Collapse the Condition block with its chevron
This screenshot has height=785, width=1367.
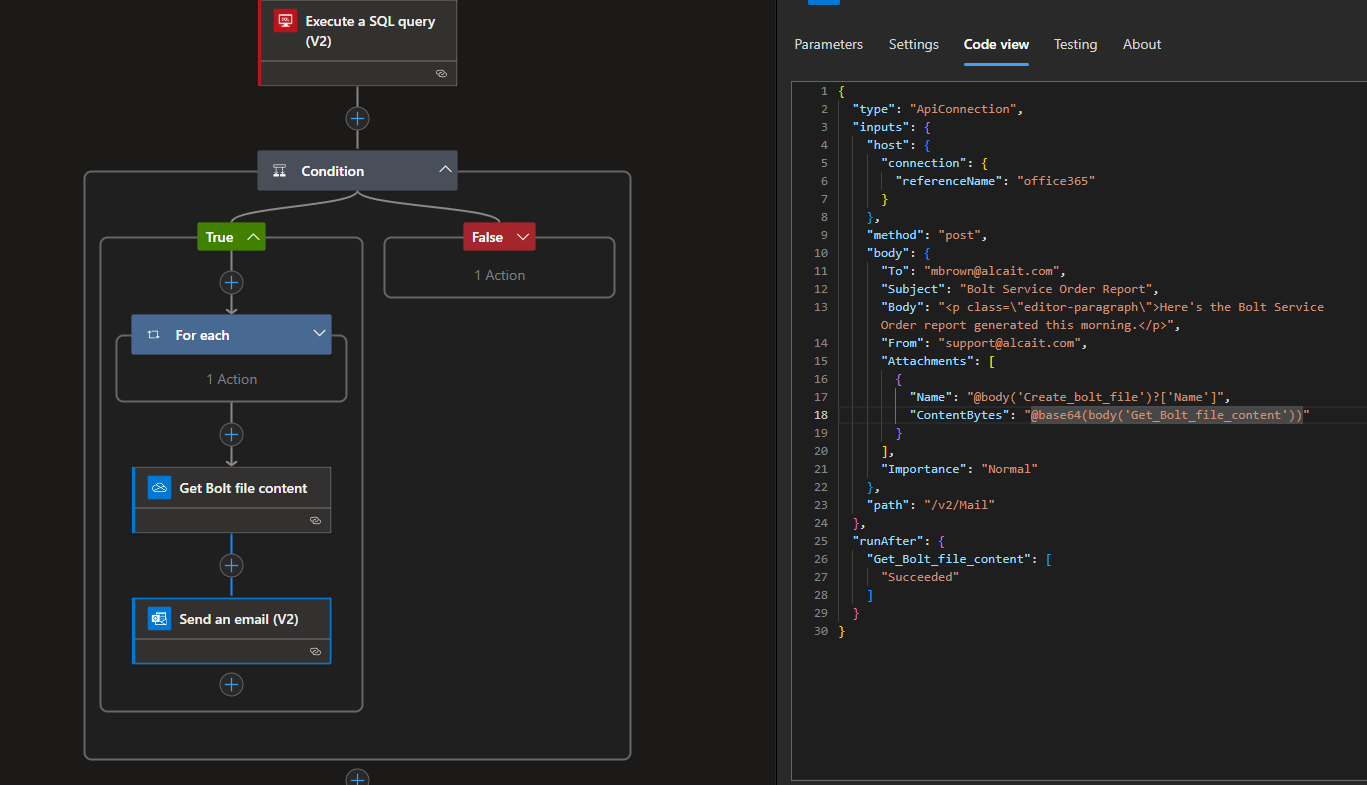[x=445, y=170]
